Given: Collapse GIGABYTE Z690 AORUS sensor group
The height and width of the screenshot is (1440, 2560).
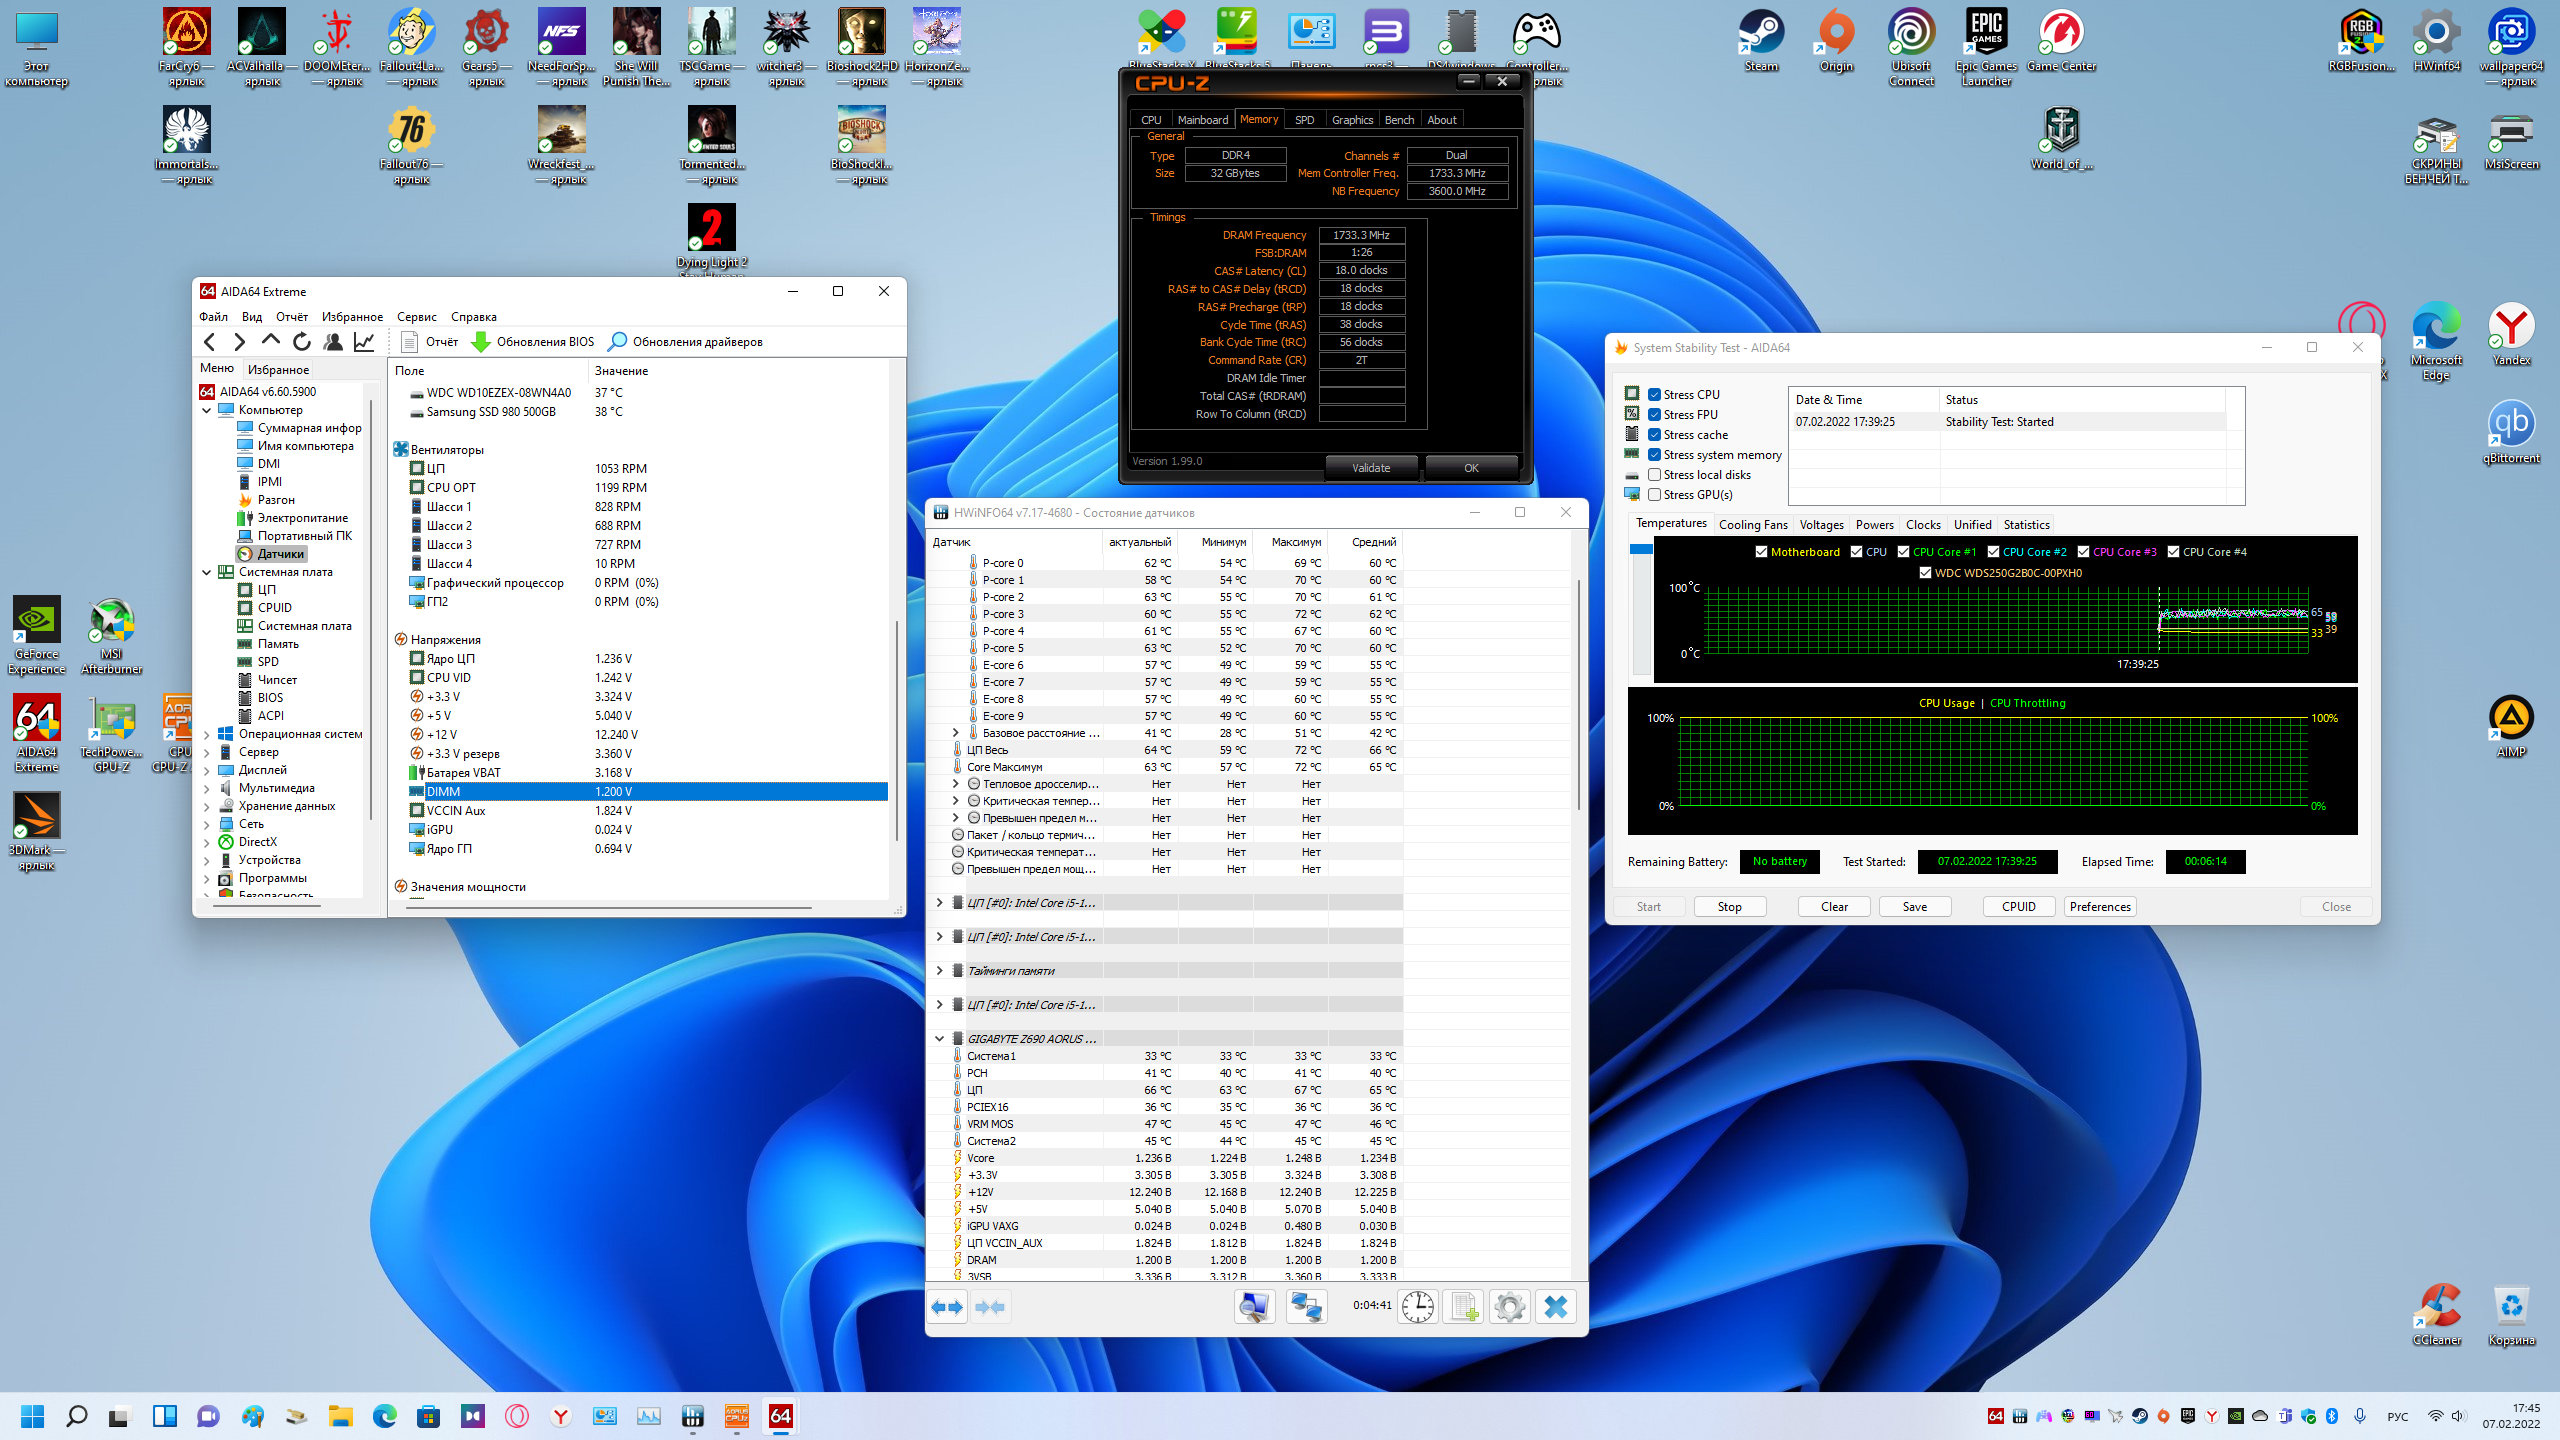Looking at the screenshot, I should pos(939,1039).
